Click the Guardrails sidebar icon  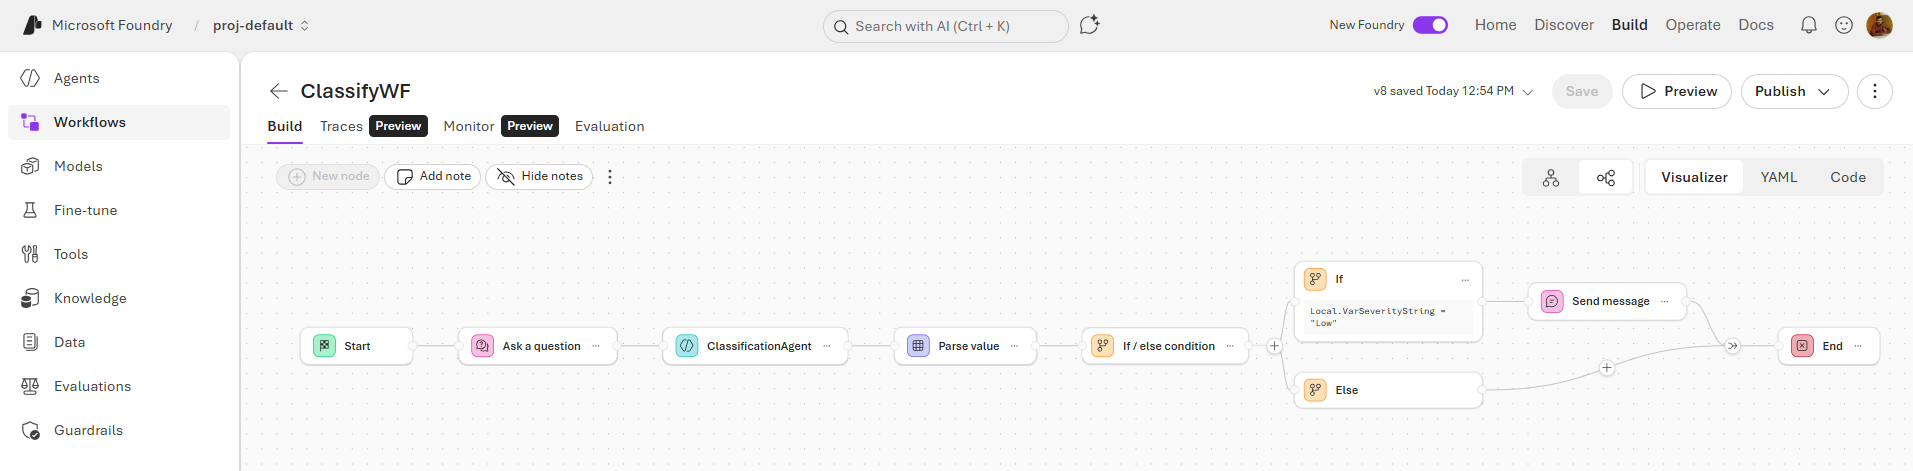(x=30, y=430)
